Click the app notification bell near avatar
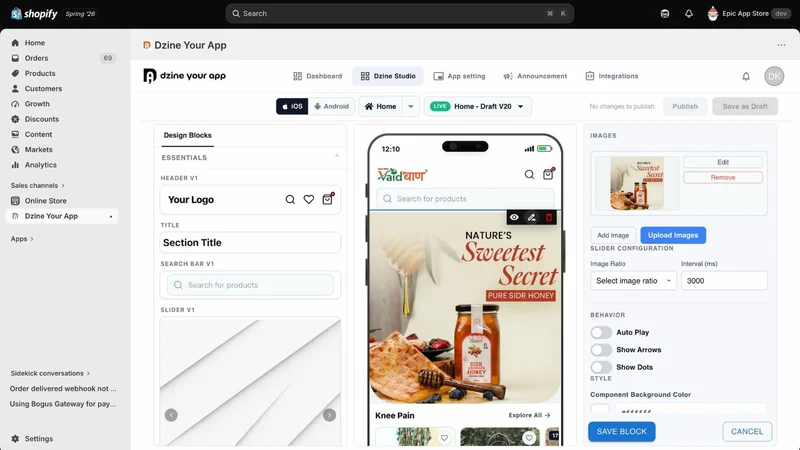 746,77
